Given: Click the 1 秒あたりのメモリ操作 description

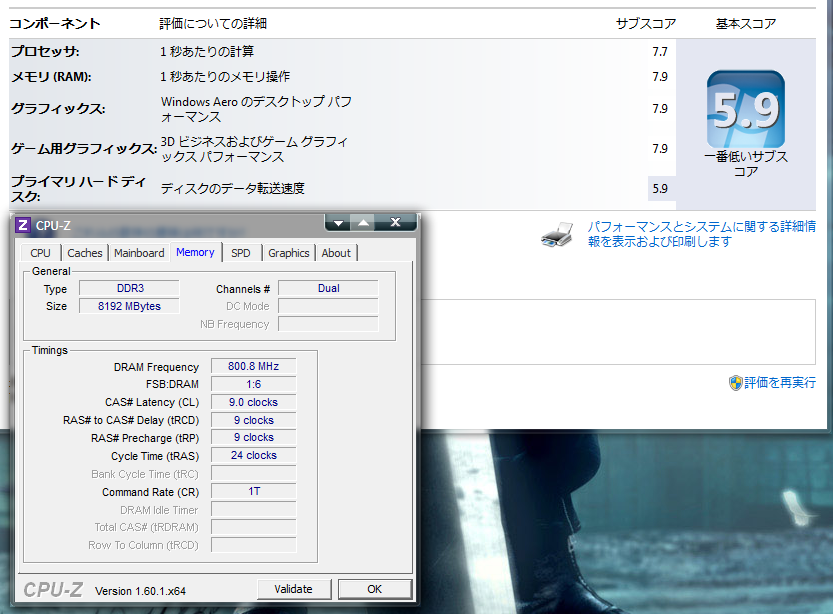Looking at the screenshot, I should coord(225,76).
